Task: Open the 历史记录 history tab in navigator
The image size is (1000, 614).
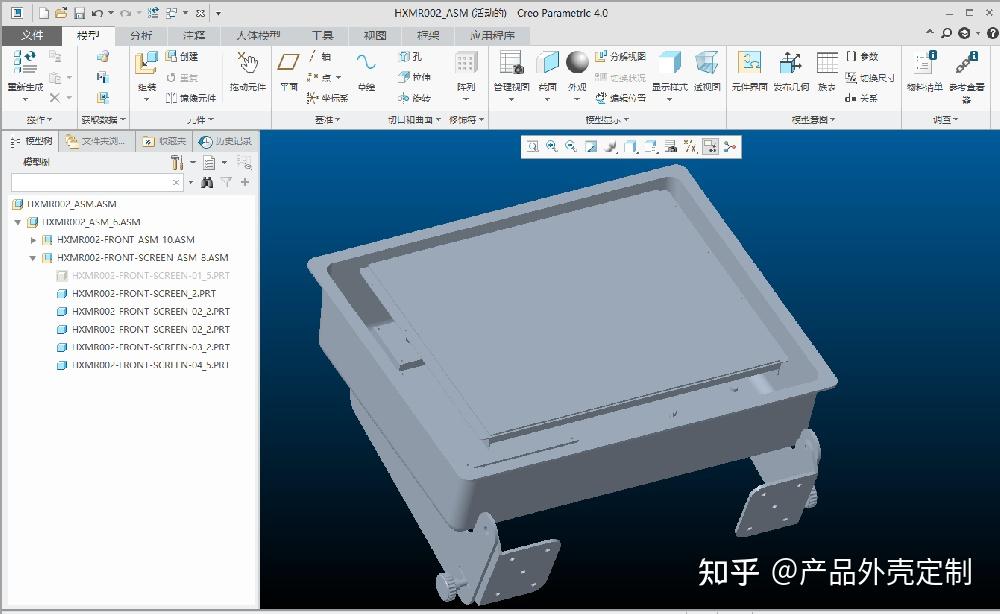Action: [x=225, y=141]
